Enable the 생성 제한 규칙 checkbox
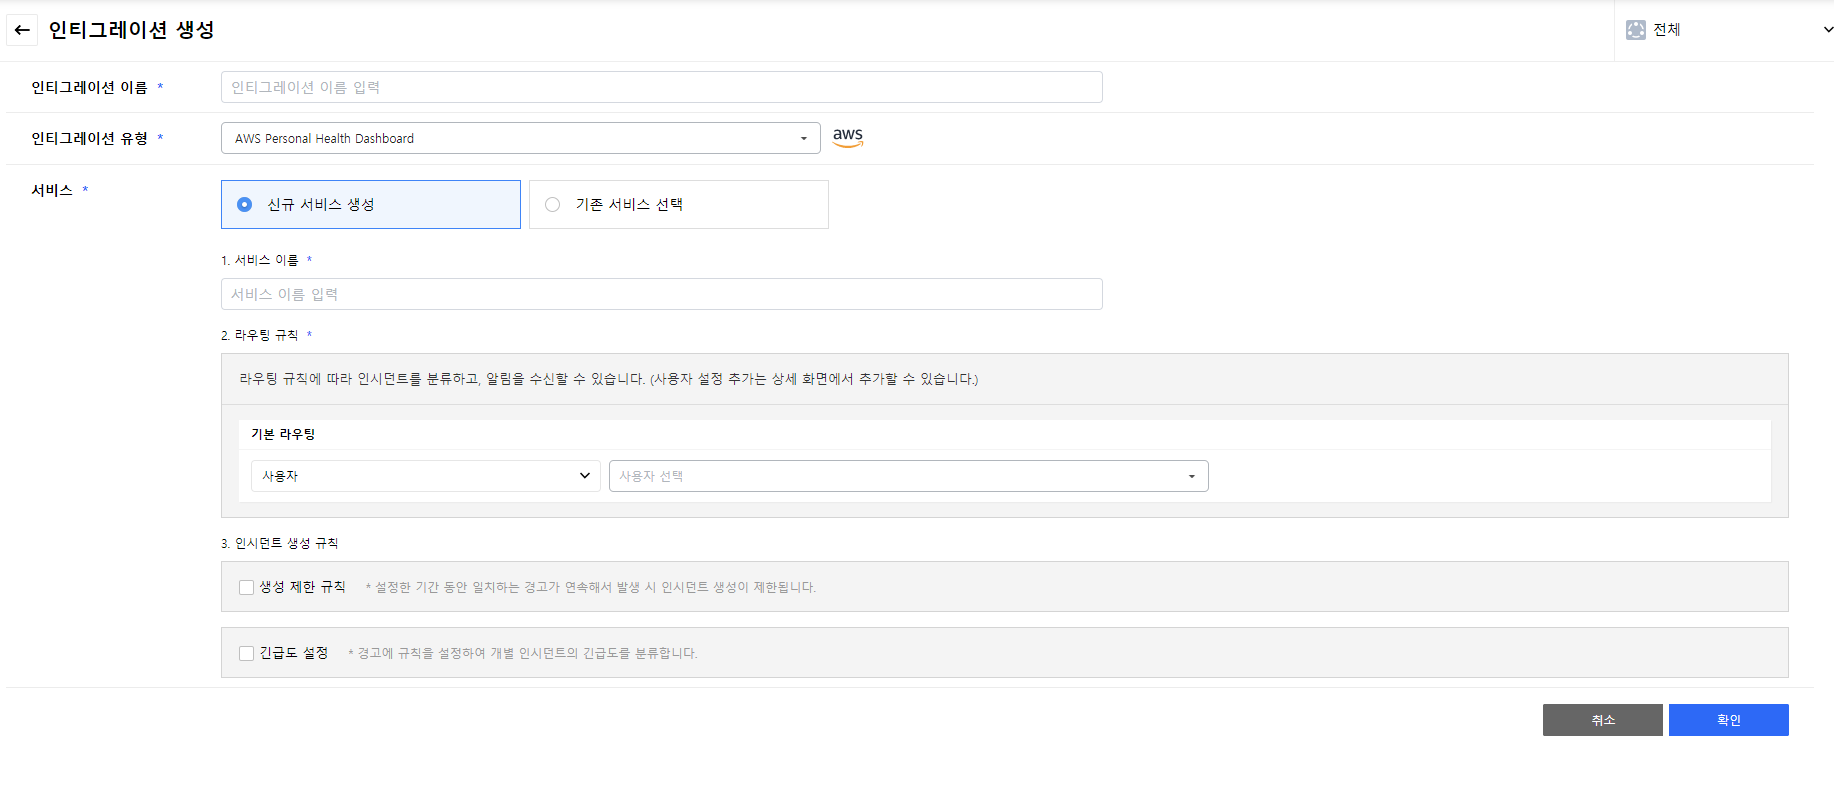 coord(246,587)
